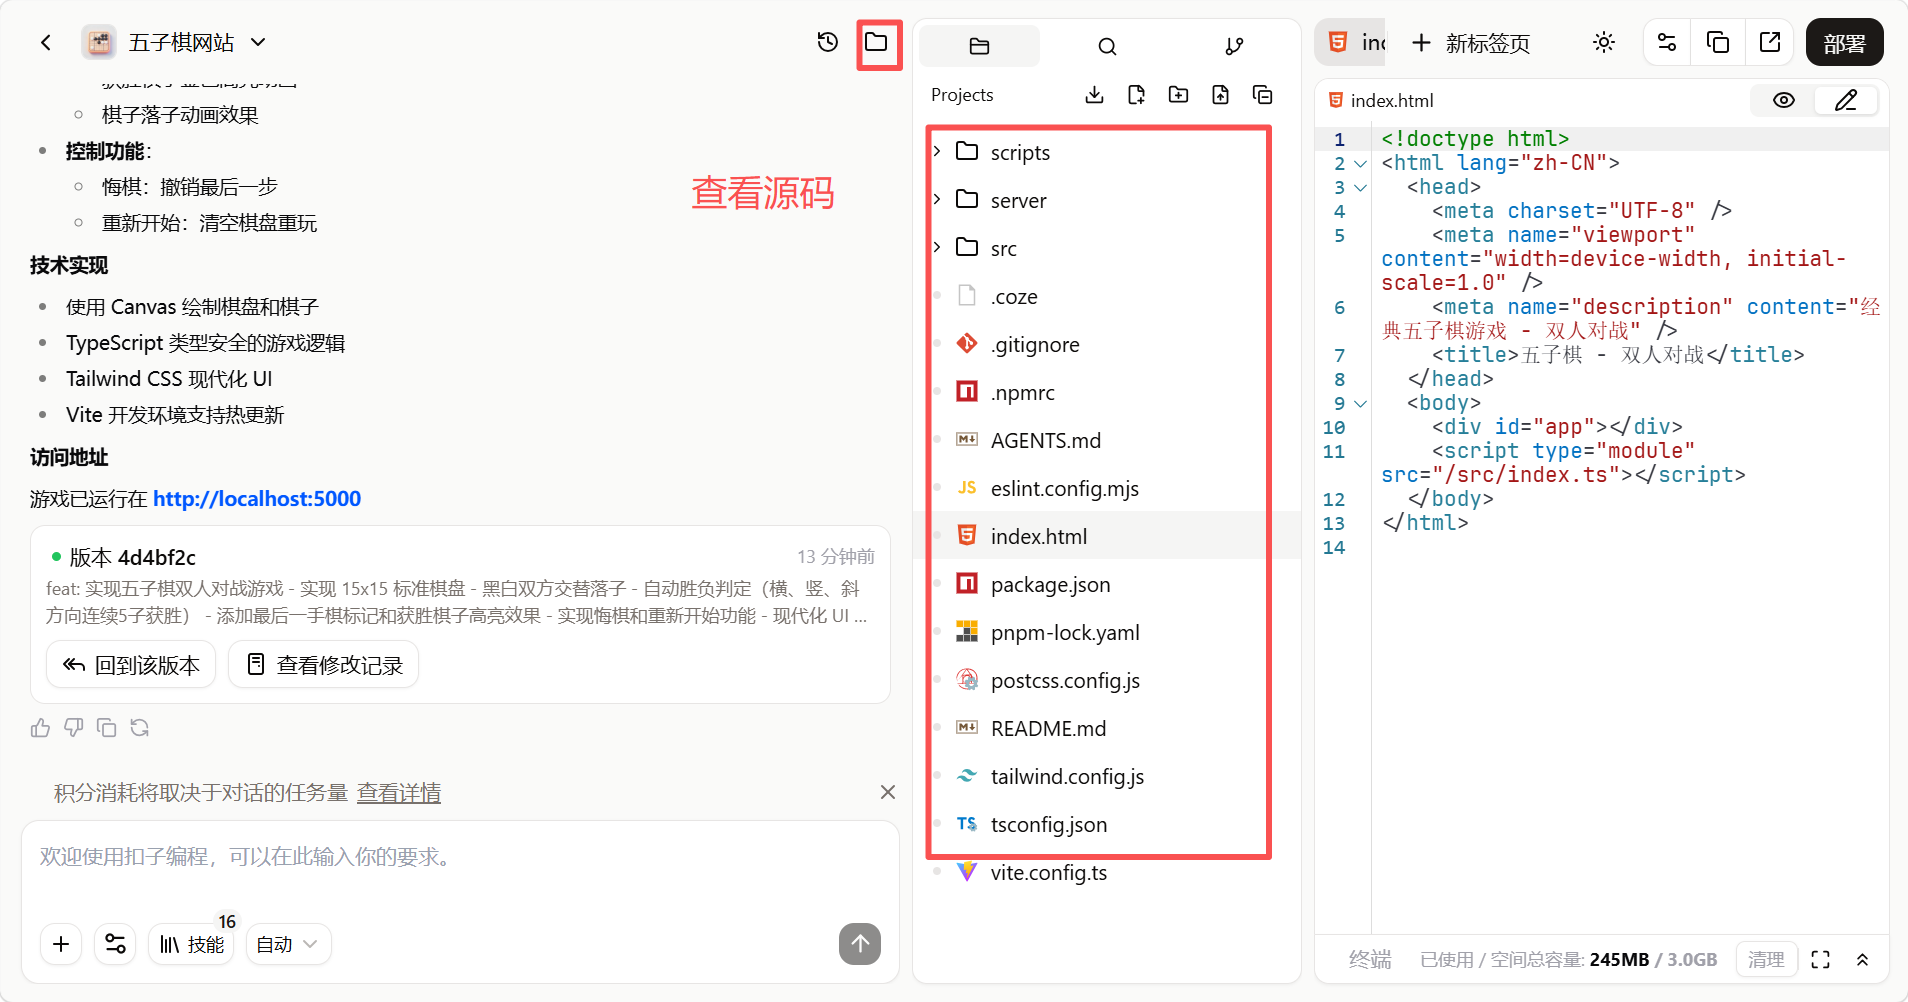This screenshot has height=1002, width=1908.
Task: Send the message with arrow button
Action: point(860,944)
